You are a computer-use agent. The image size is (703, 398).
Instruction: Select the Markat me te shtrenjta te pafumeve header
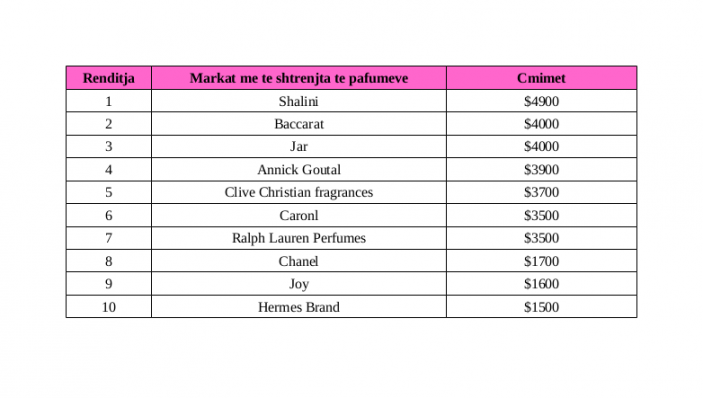(299, 78)
